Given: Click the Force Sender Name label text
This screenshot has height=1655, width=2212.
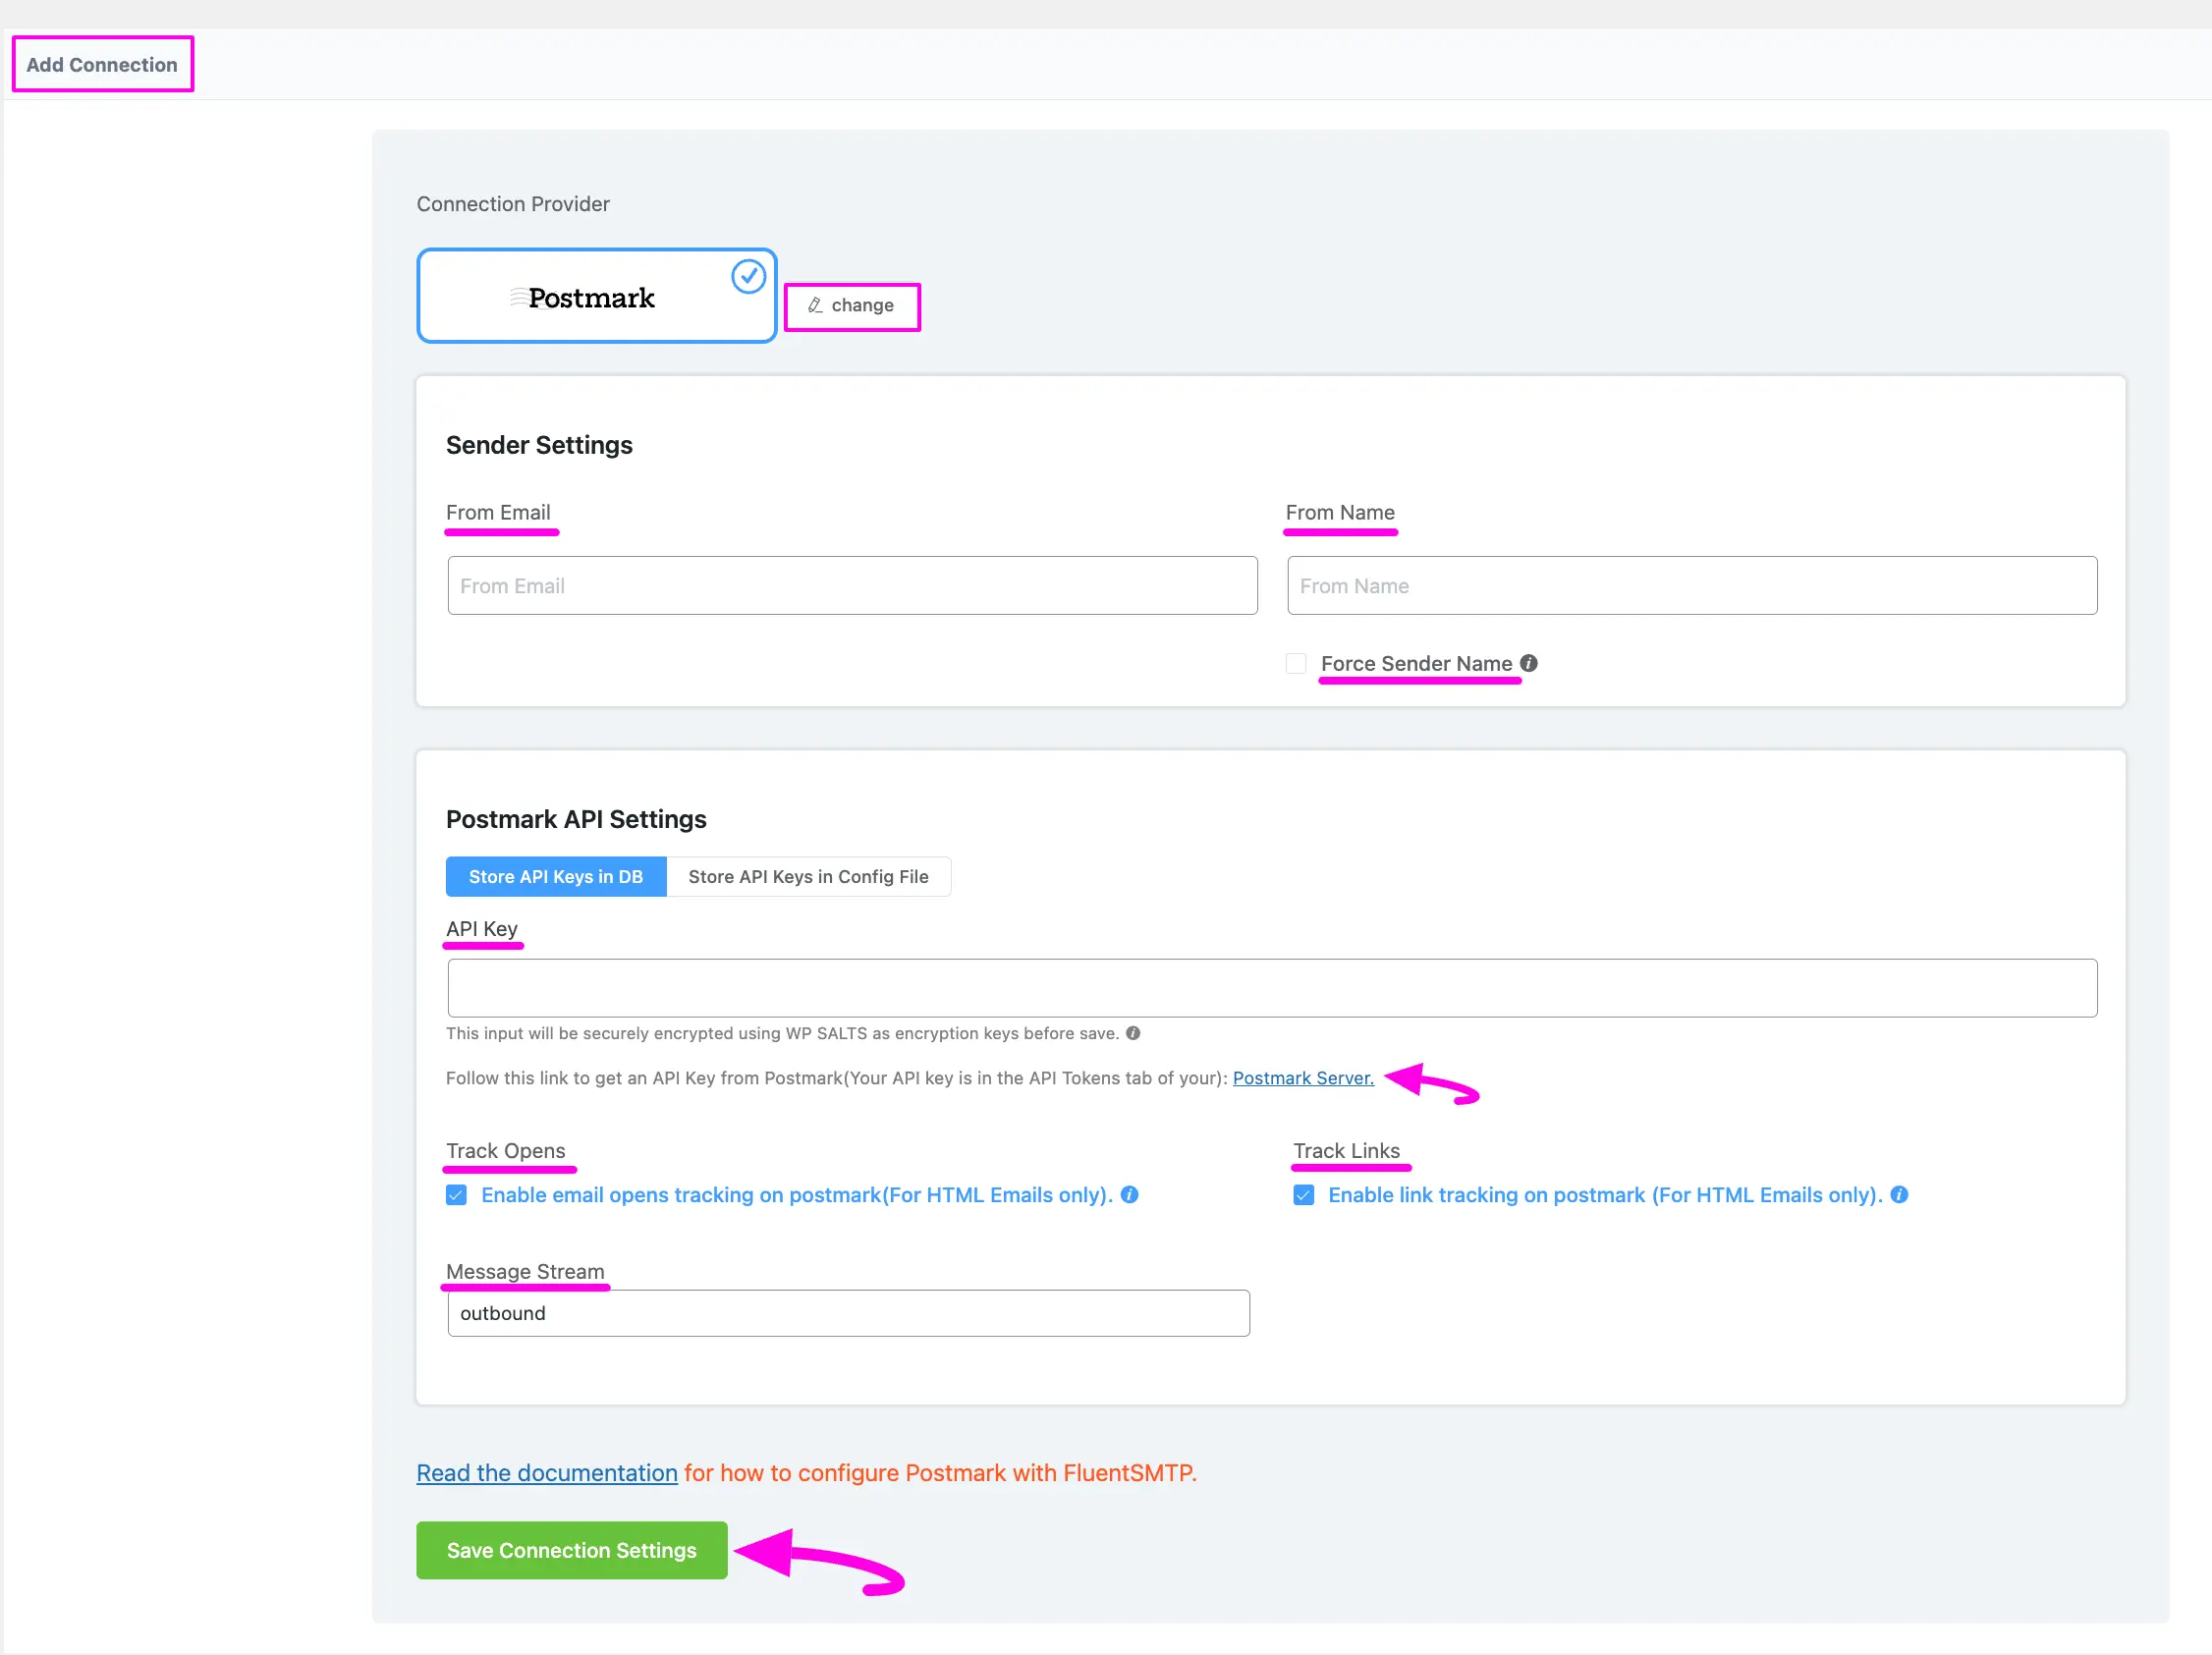Looking at the screenshot, I should pyautogui.click(x=1417, y=664).
